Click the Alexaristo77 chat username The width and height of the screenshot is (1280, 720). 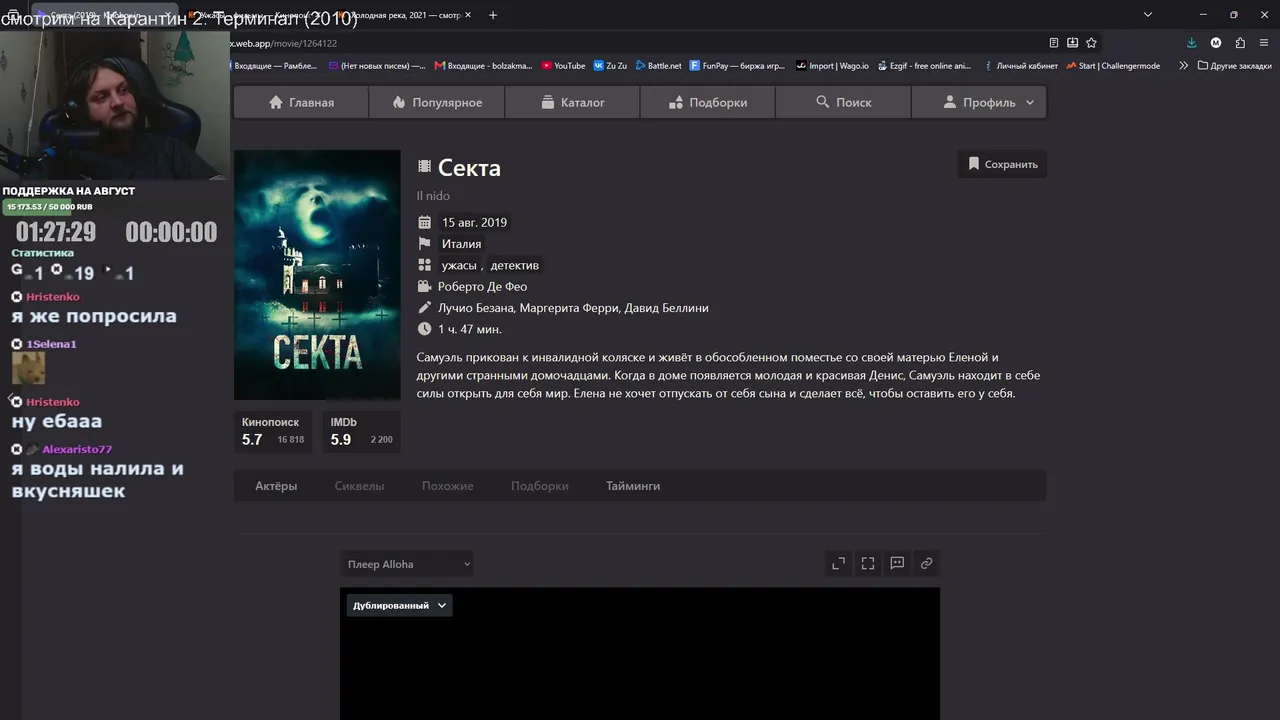[77, 450]
